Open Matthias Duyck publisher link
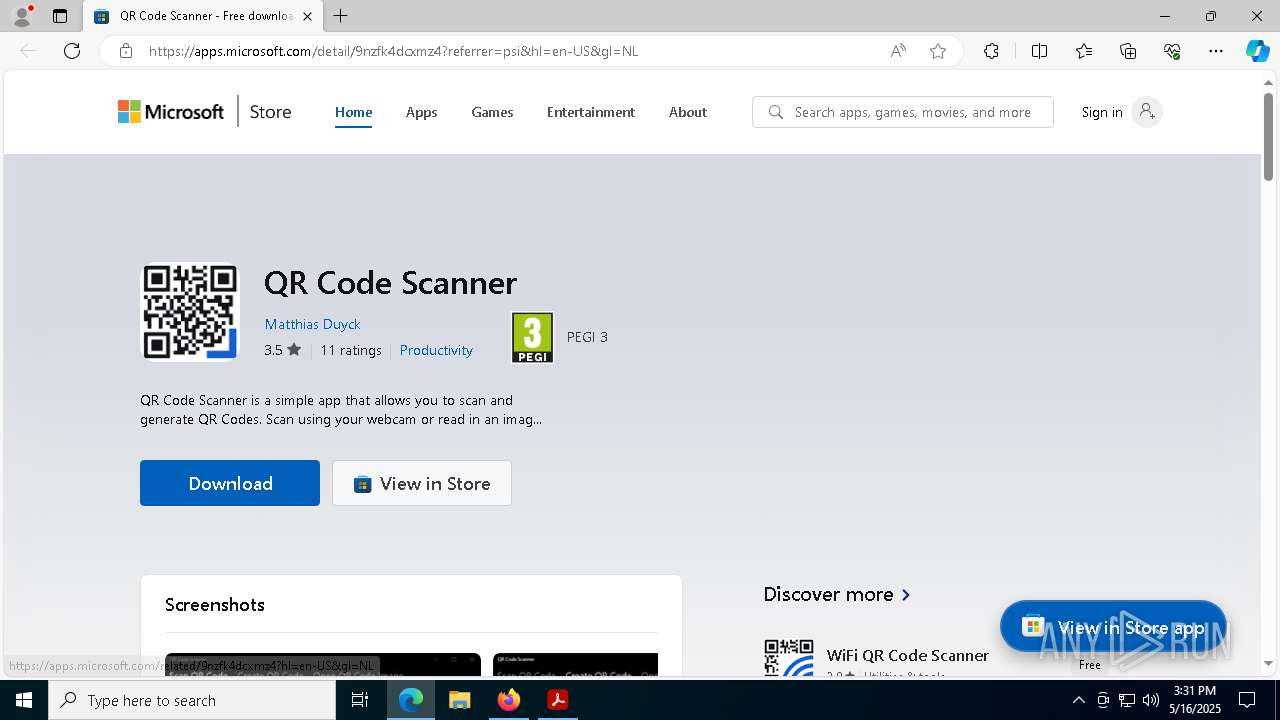 click(x=312, y=324)
